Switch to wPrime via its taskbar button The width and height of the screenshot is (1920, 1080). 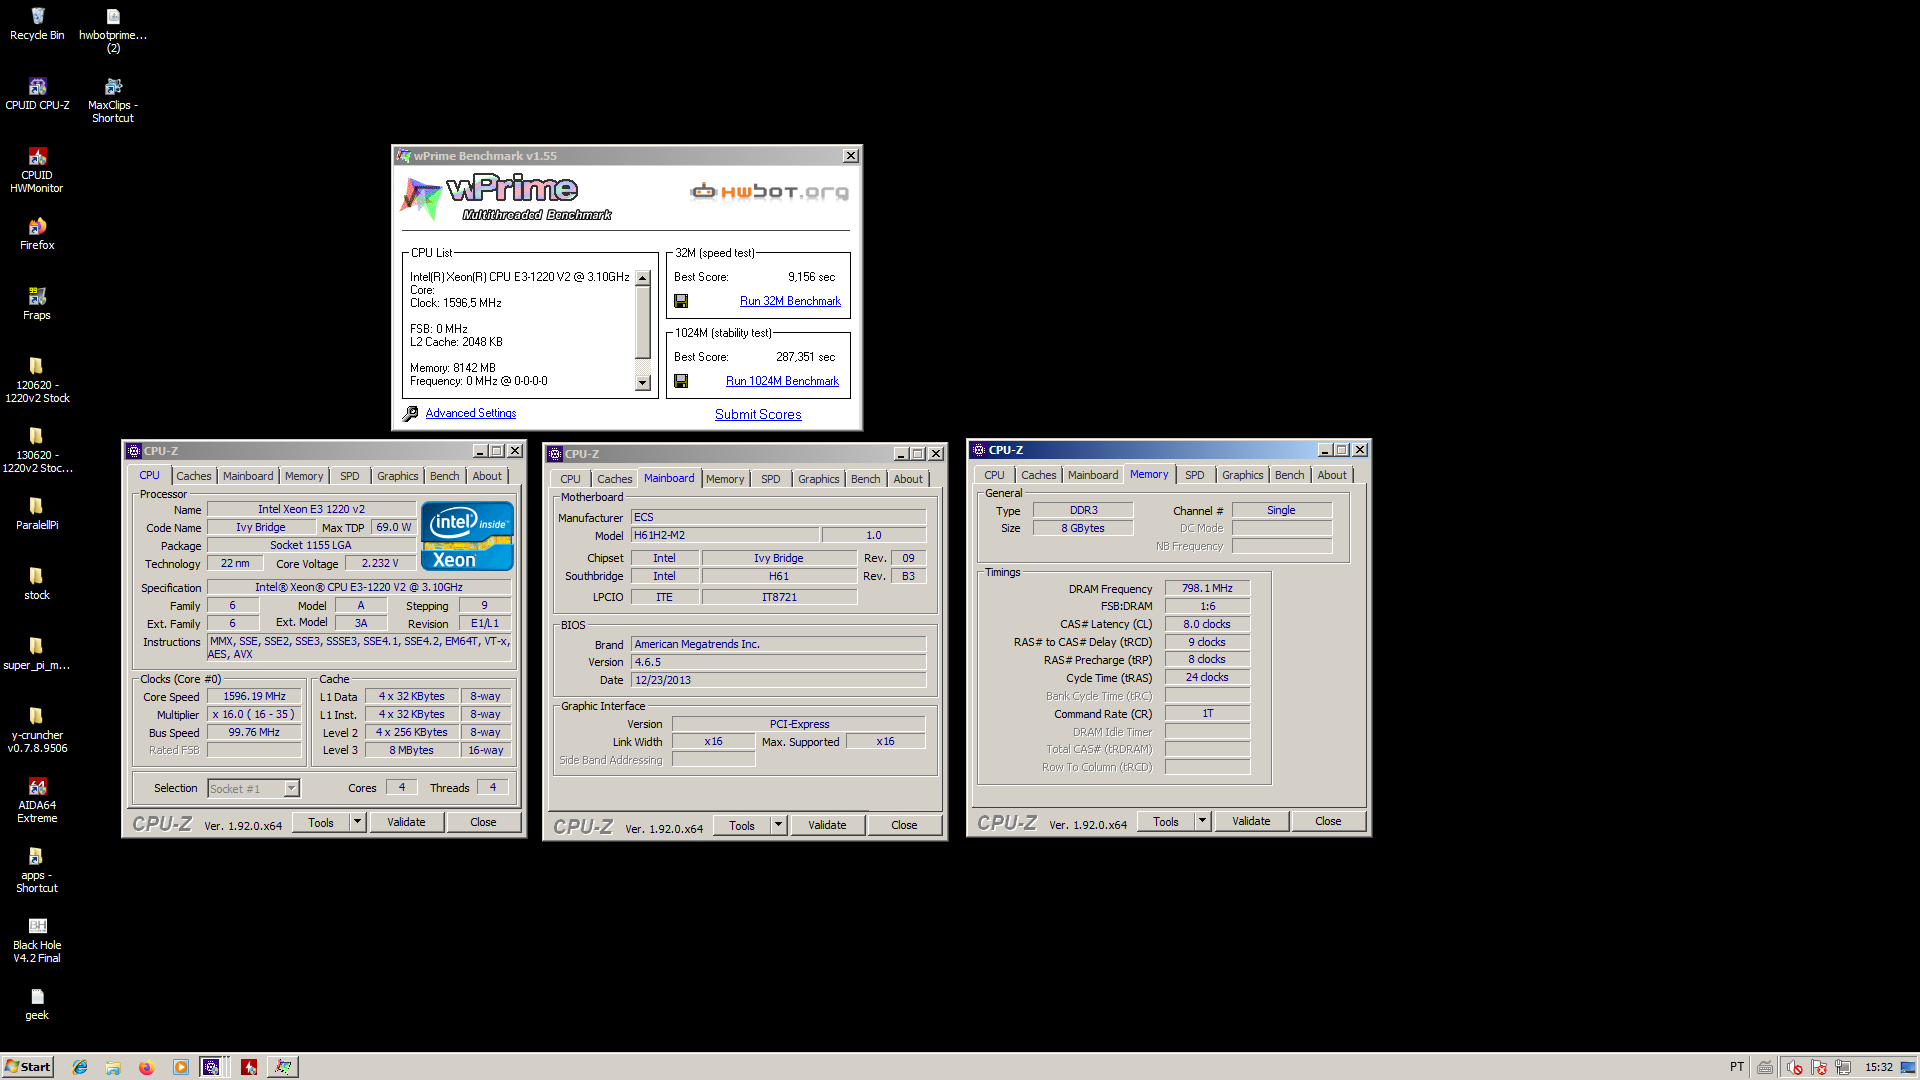tap(283, 1067)
